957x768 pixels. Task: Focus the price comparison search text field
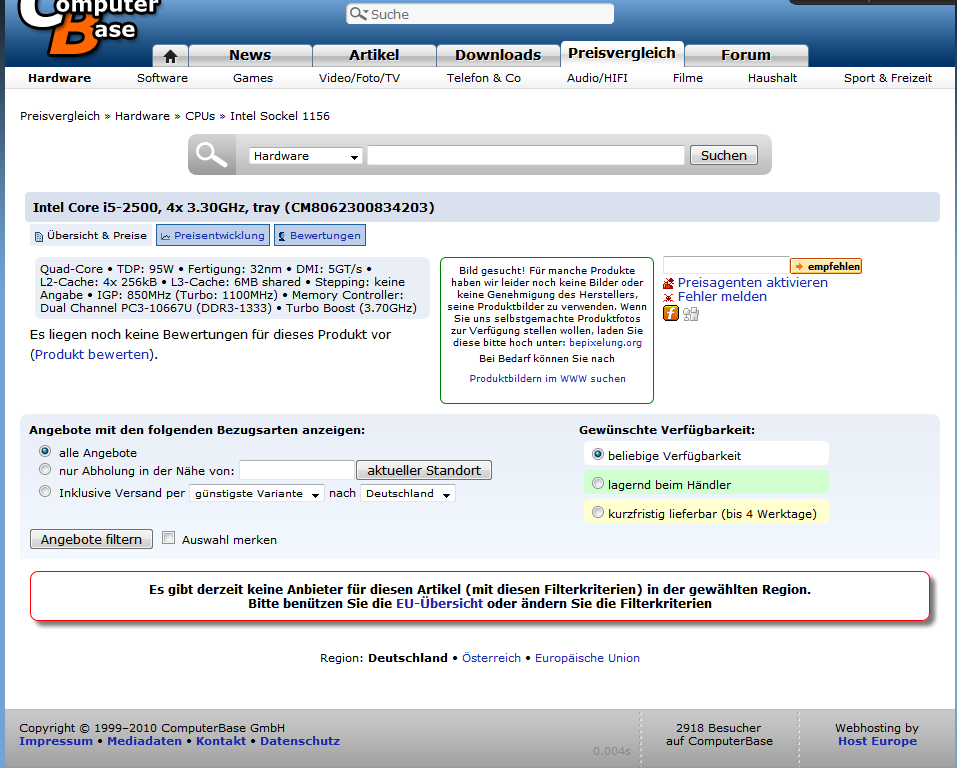click(526, 155)
